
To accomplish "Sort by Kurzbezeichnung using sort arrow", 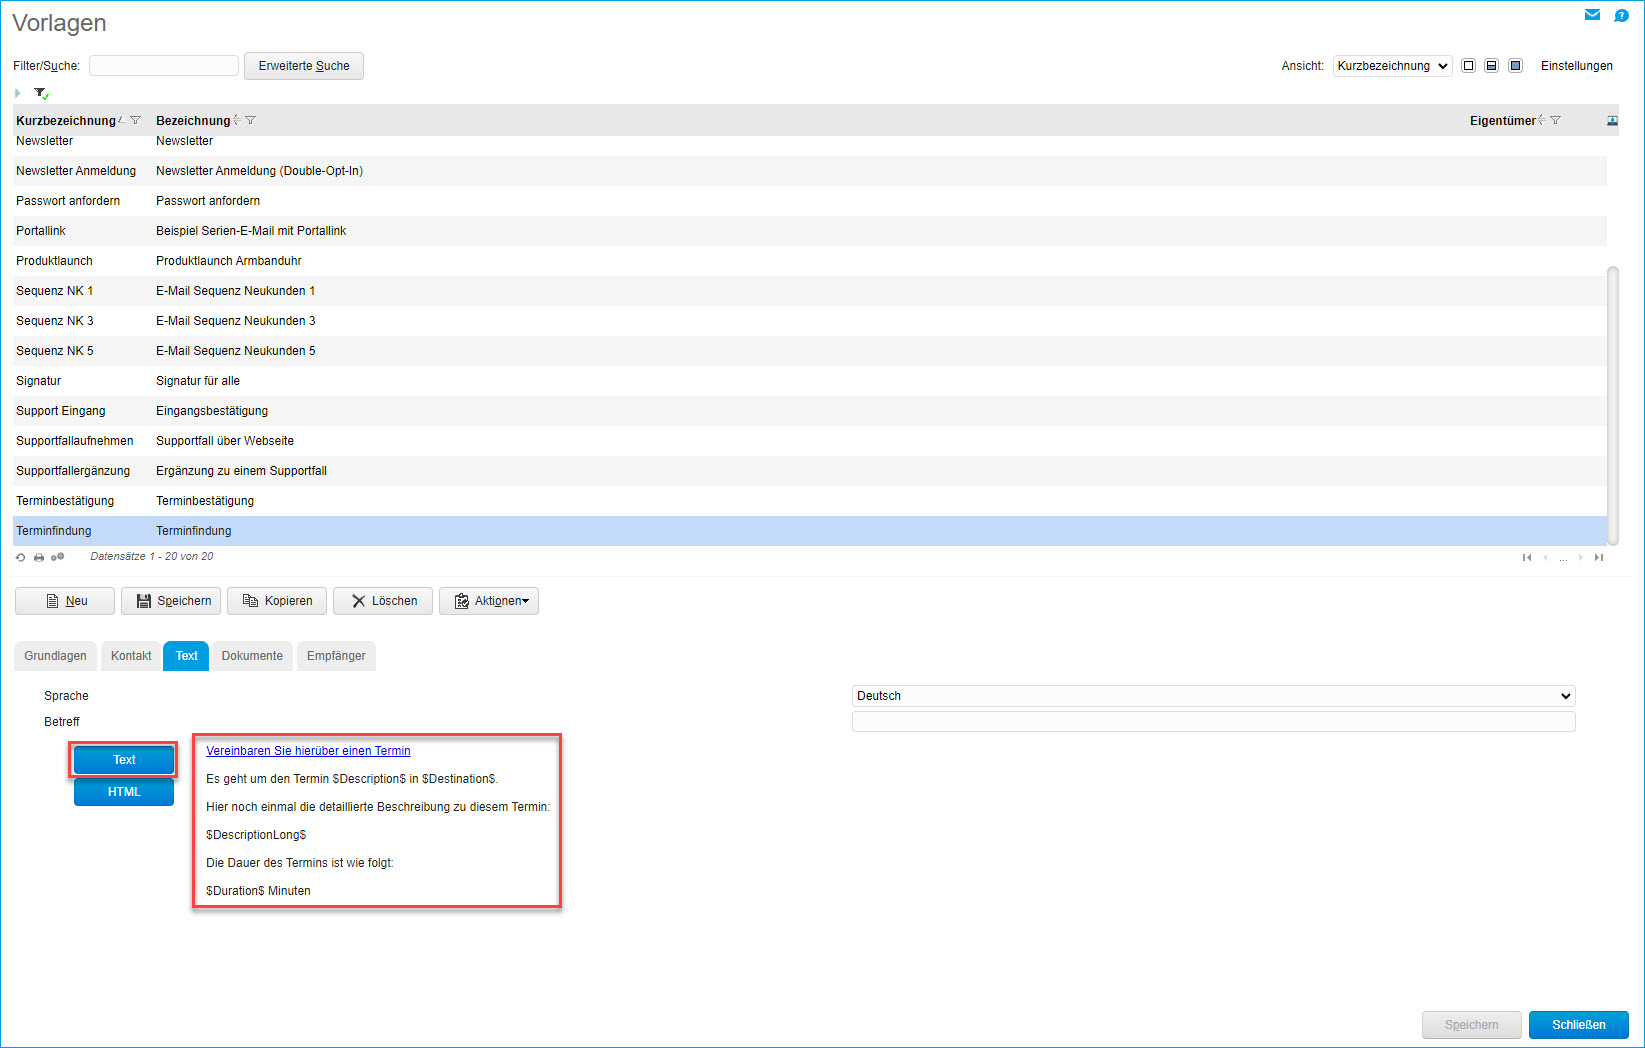I will [x=122, y=120].
